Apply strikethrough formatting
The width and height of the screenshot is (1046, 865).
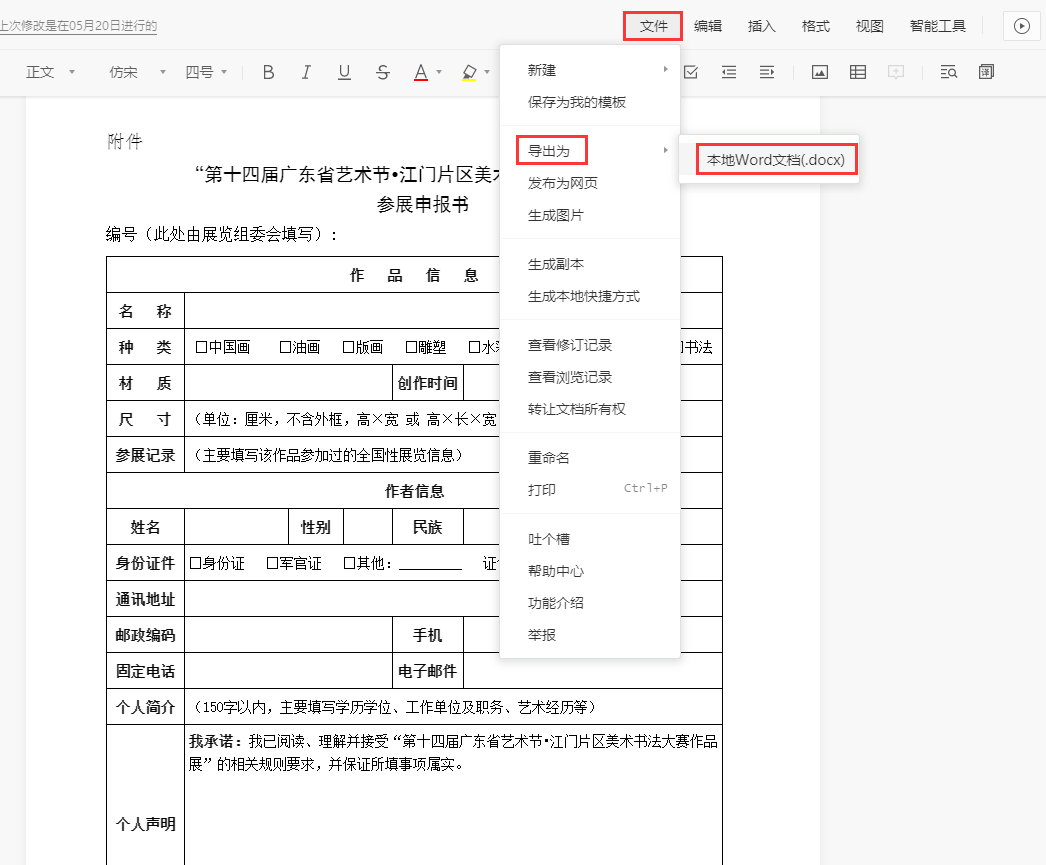tap(383, 72)
